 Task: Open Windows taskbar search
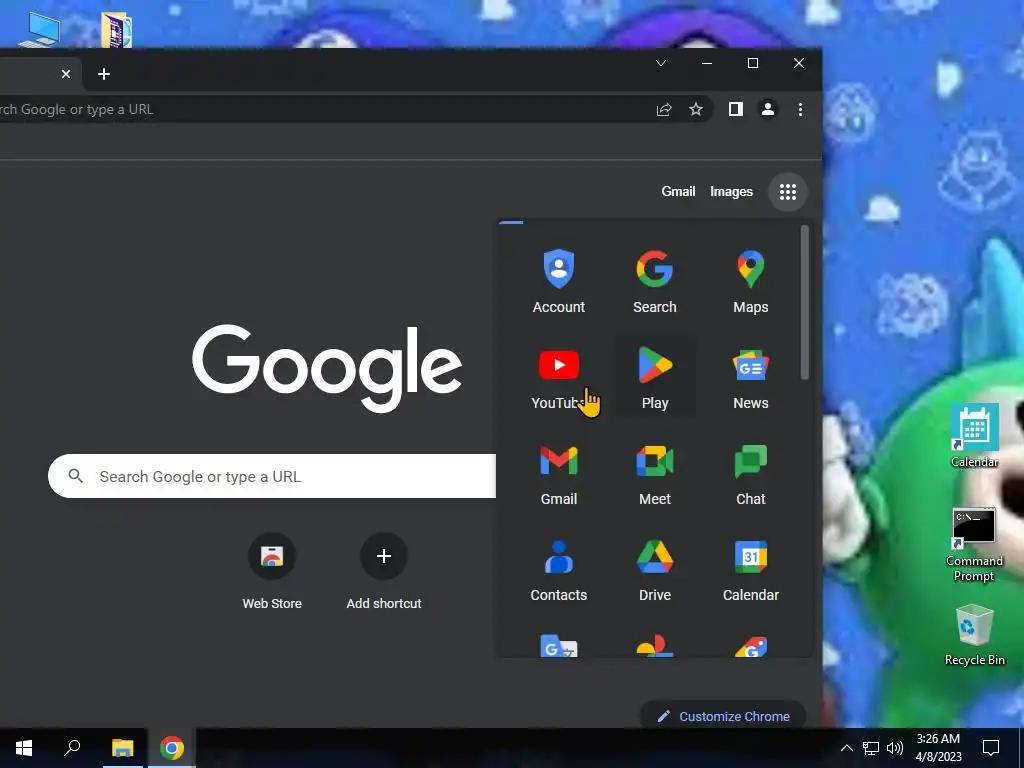pos(72,748)
